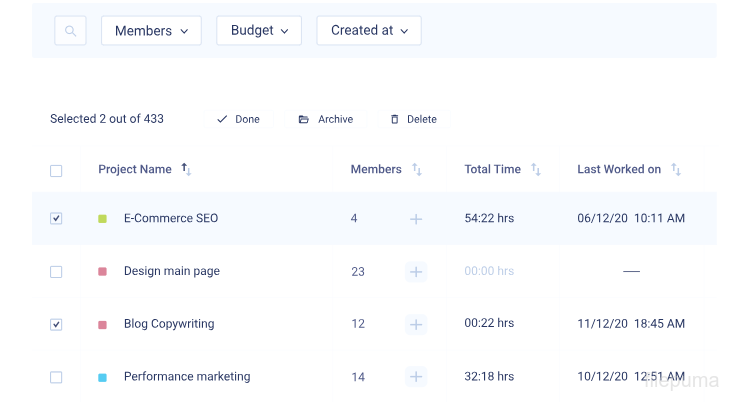Uncheck the E-Commerce SEO checkbox
Image resolution: width=731 pixels, height=402 pixels.
(56, 219)
